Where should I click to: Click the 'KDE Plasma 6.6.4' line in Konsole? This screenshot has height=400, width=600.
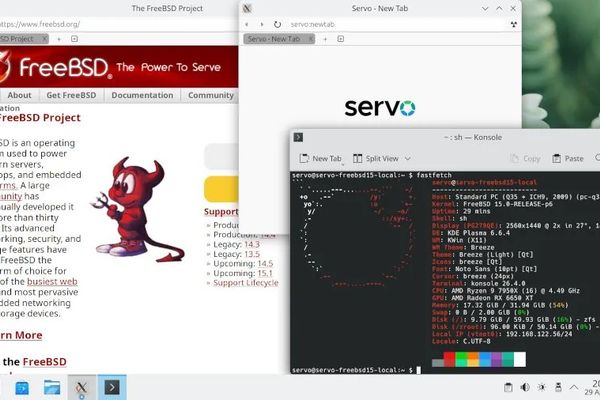(477, 233)
